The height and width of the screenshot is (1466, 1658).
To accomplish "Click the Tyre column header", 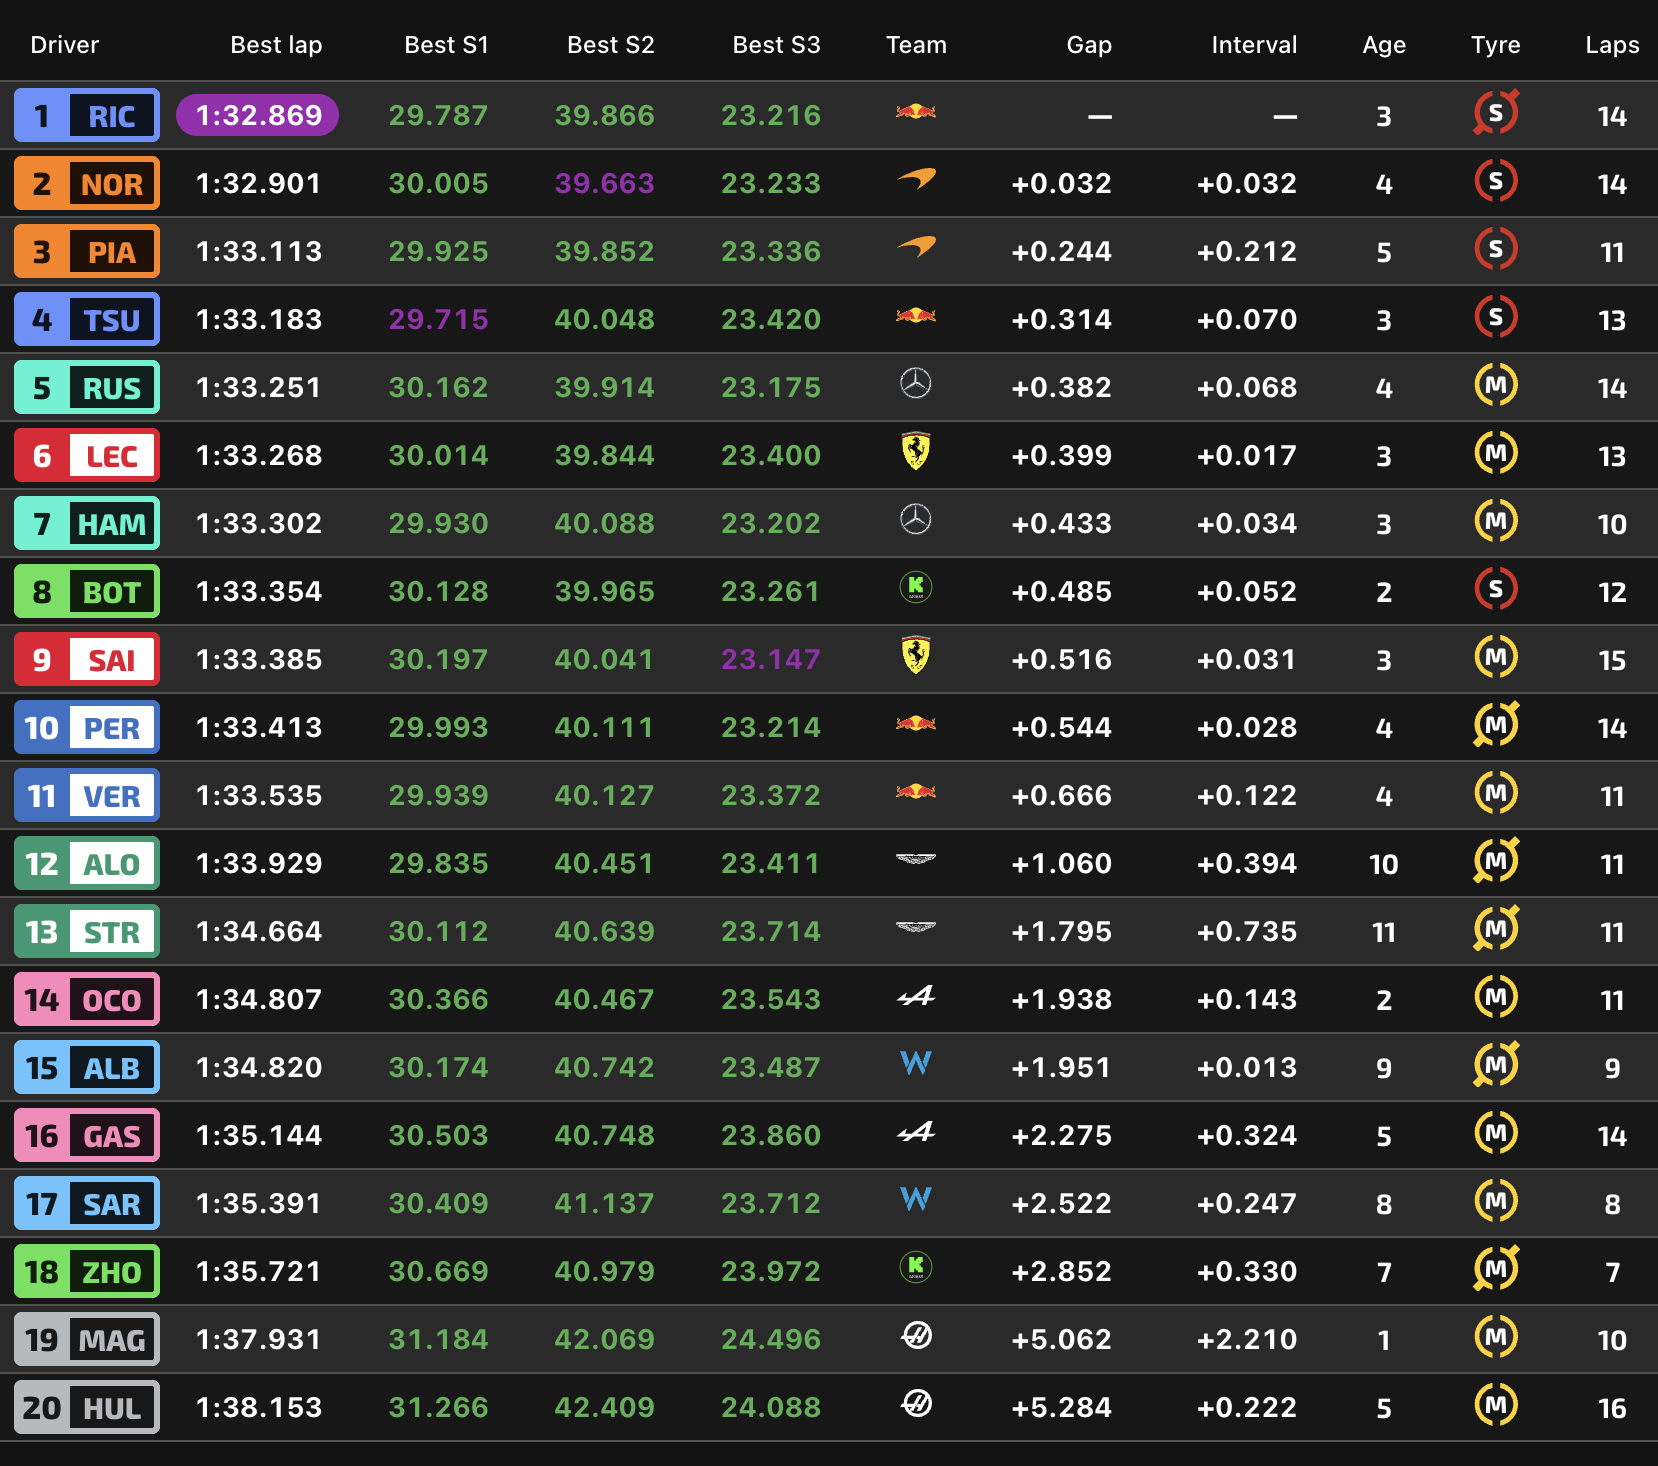I will pyautogui.click(x=1495, y=45).
